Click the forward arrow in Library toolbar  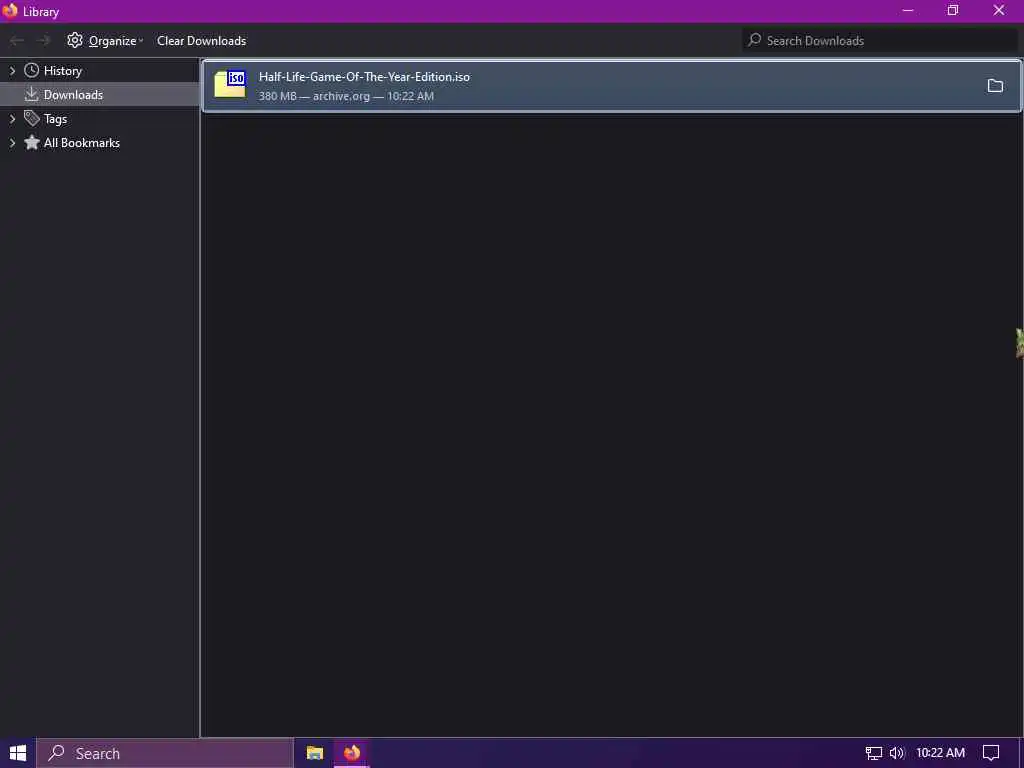click(44, 40)
